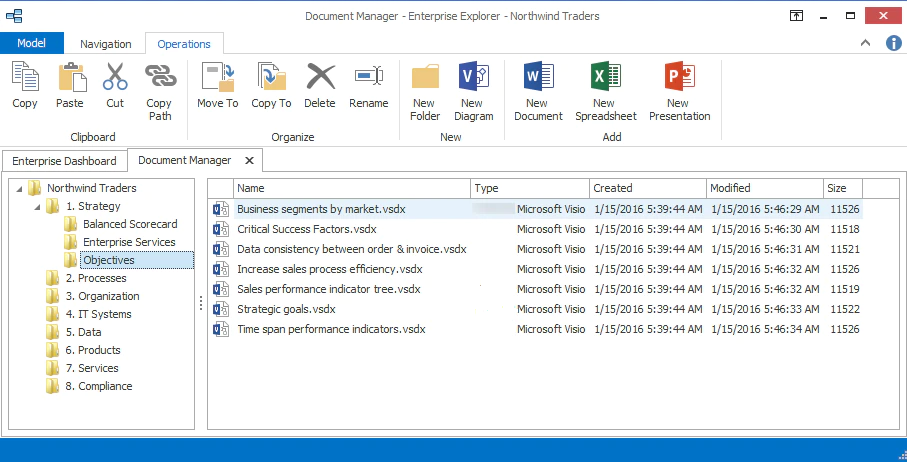Open the Model tab

(32, 43)
